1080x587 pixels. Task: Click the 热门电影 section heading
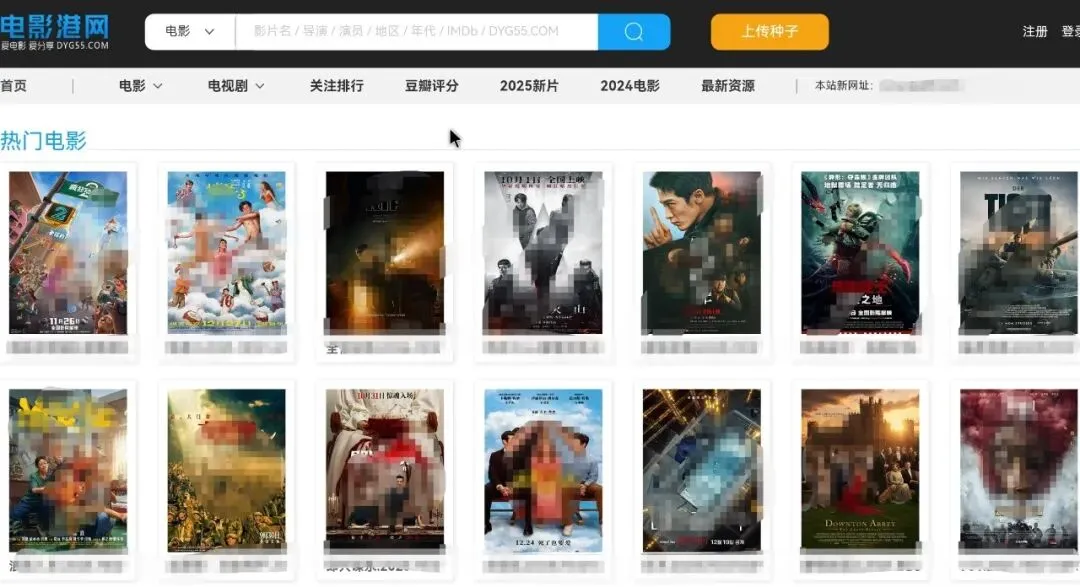pos(43,141)
